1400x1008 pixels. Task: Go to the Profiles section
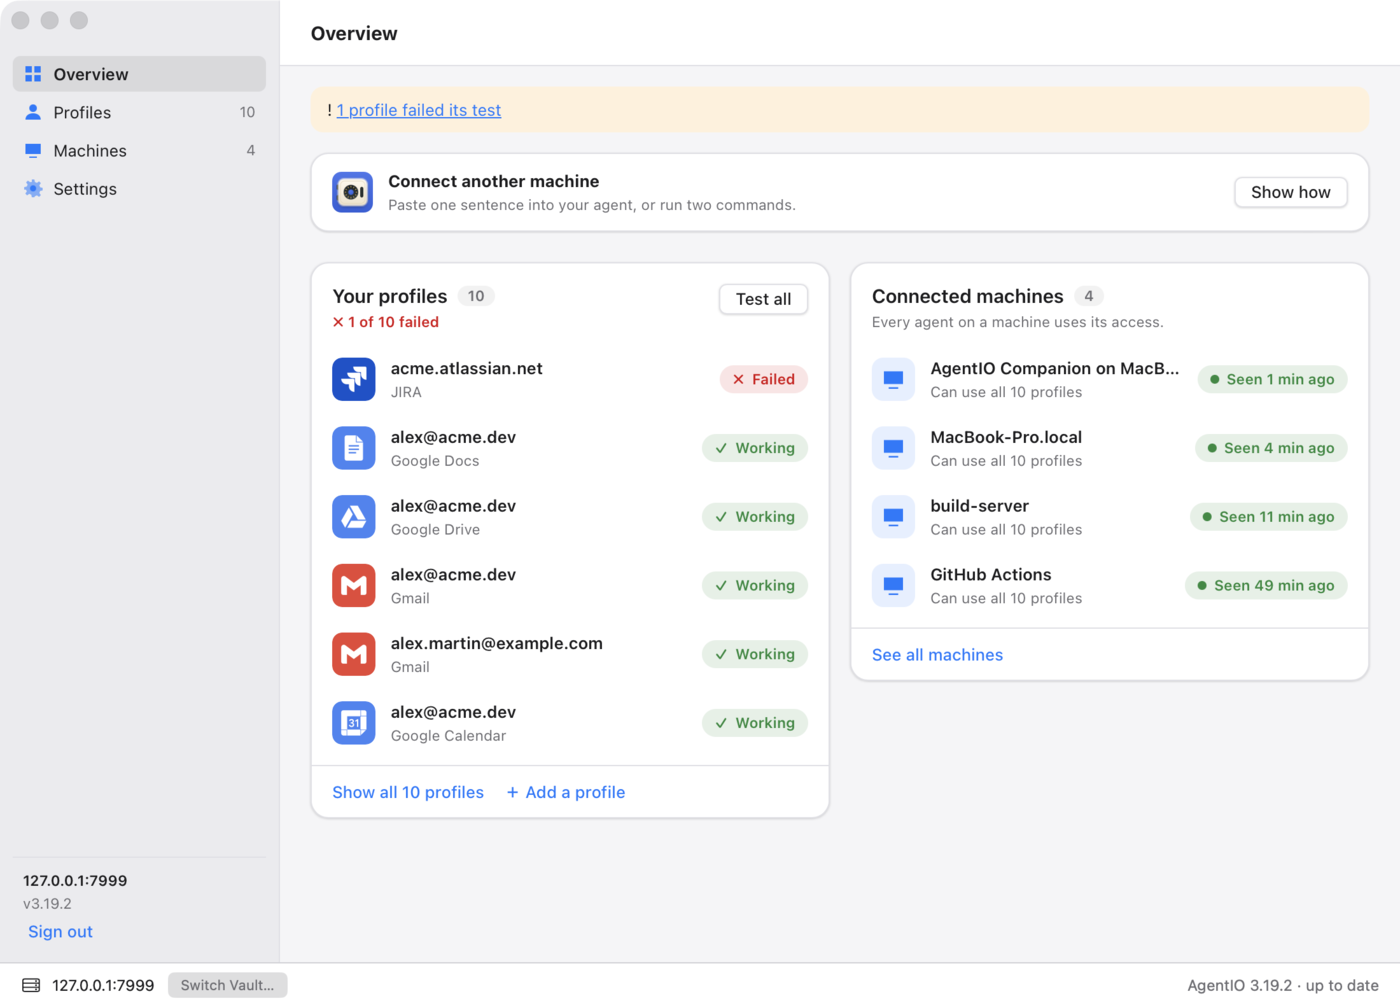tap(139, 112)
